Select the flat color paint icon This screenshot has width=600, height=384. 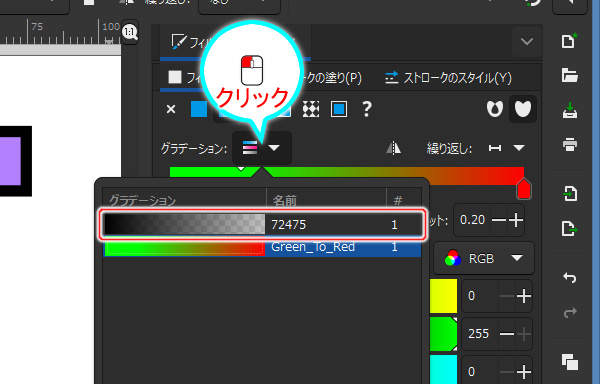(199, 109)
